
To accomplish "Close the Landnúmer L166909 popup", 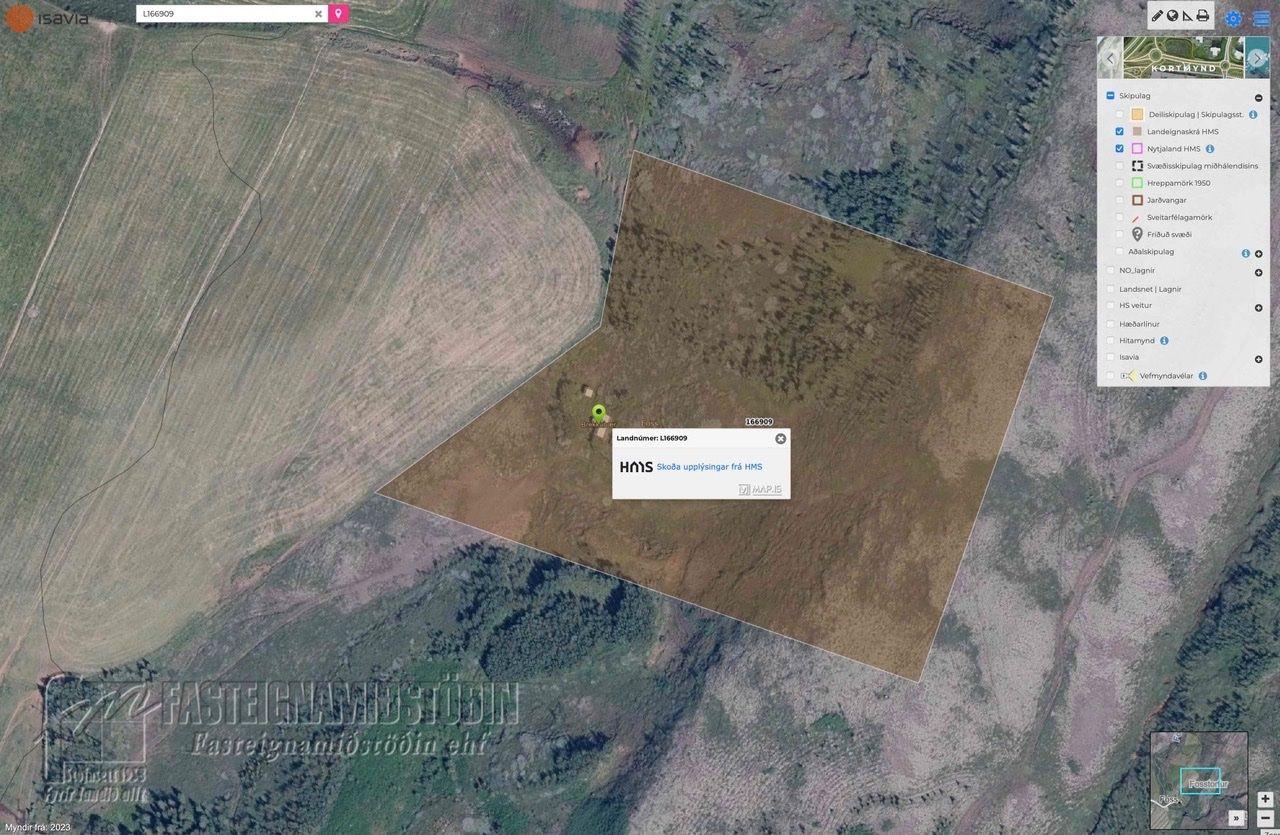I will [780, 438].
